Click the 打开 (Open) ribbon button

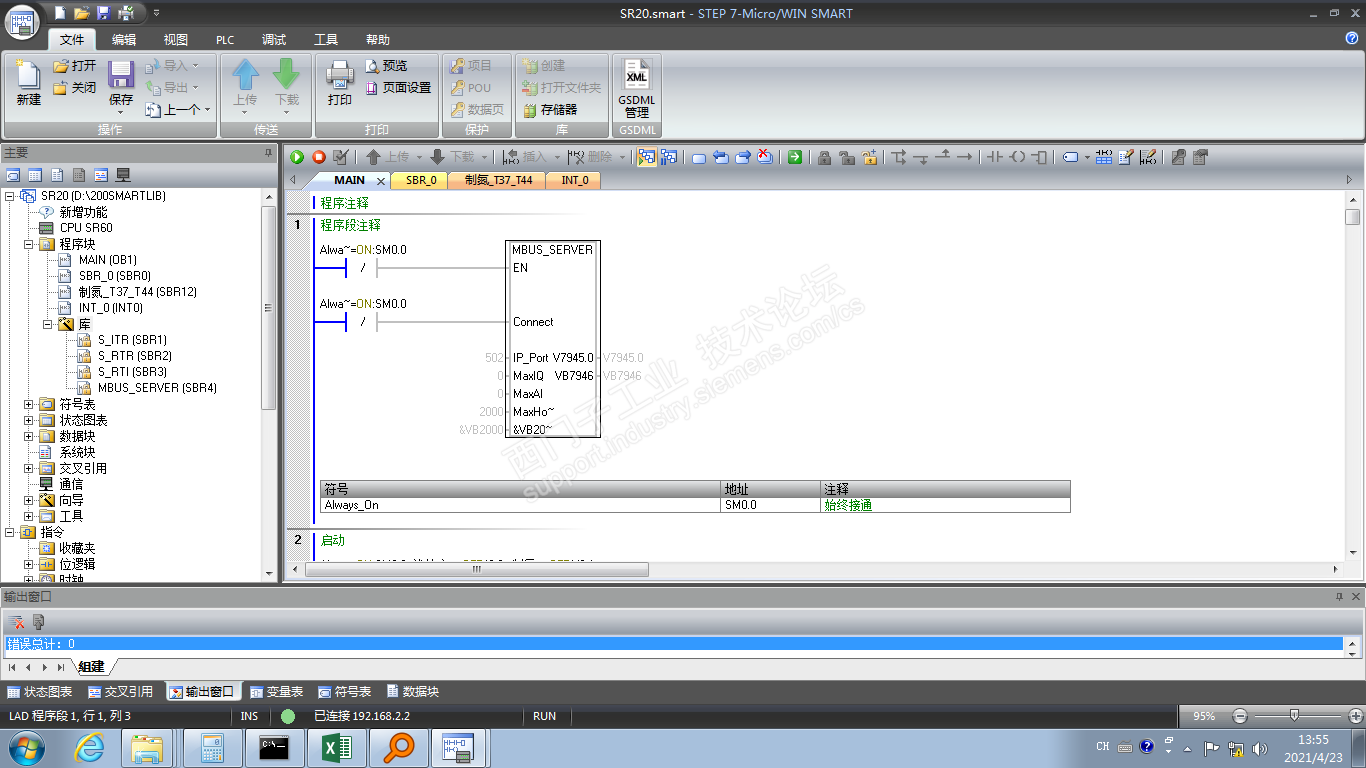point(75,66)
